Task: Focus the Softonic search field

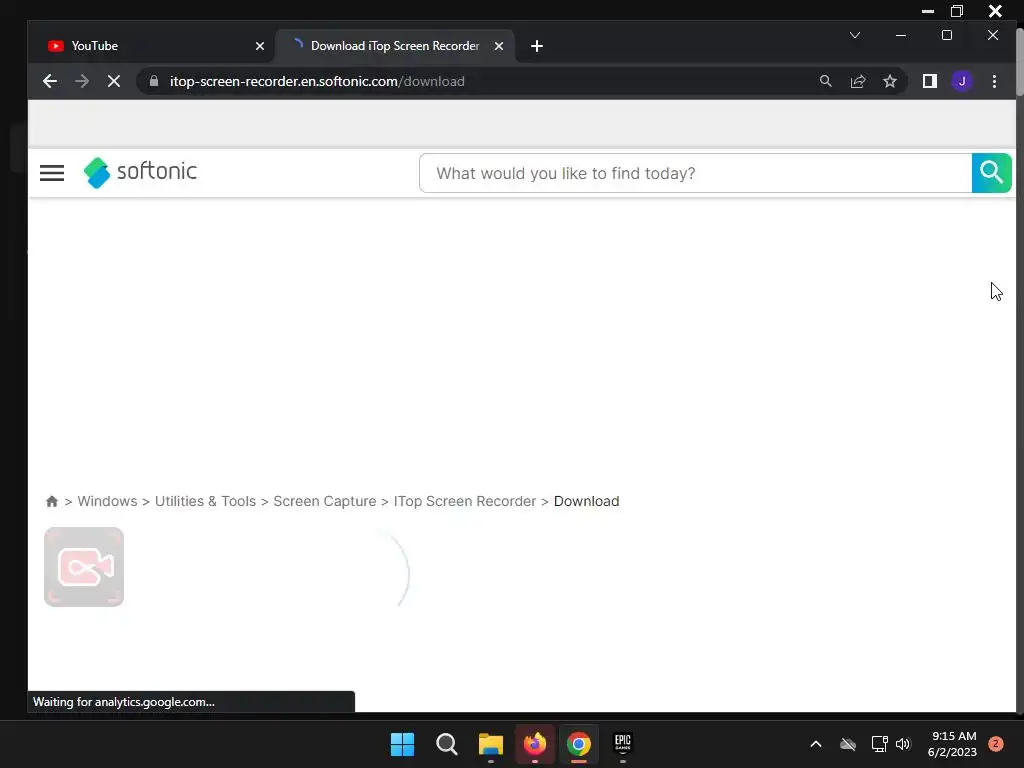Action: (696, 173)
